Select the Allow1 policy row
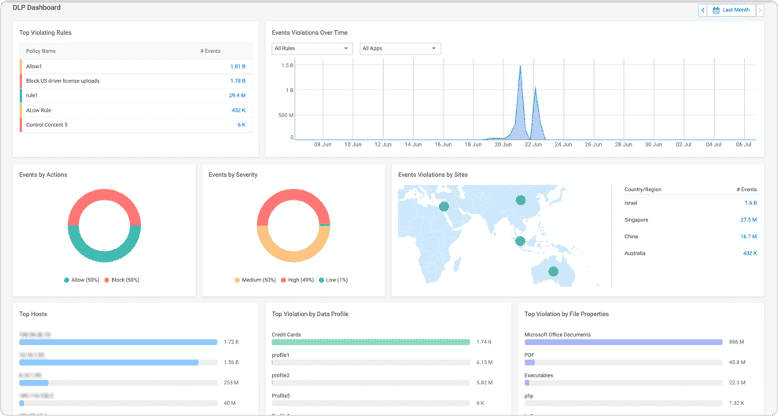The width and height of the screenshot is (778, 416). [136, 67]
